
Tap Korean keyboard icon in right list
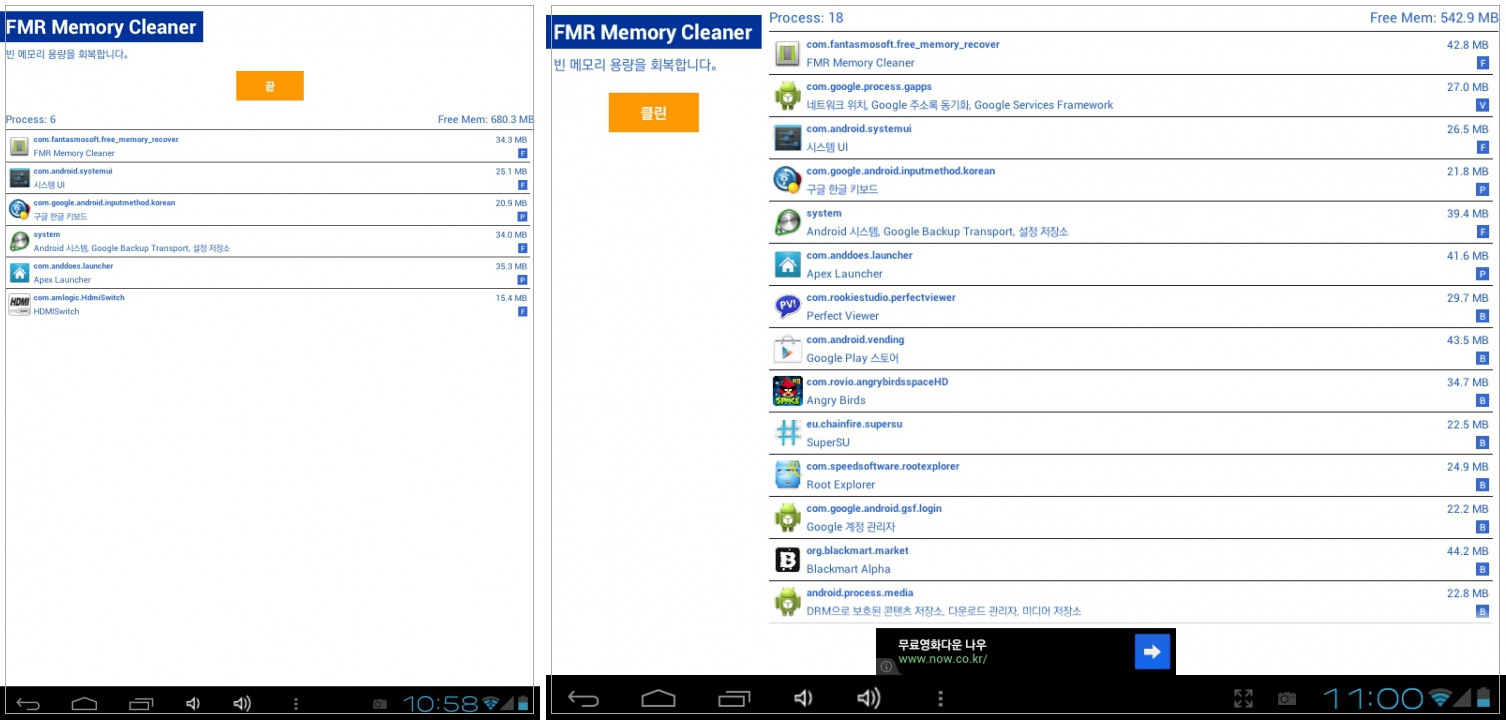pos(788,180)
